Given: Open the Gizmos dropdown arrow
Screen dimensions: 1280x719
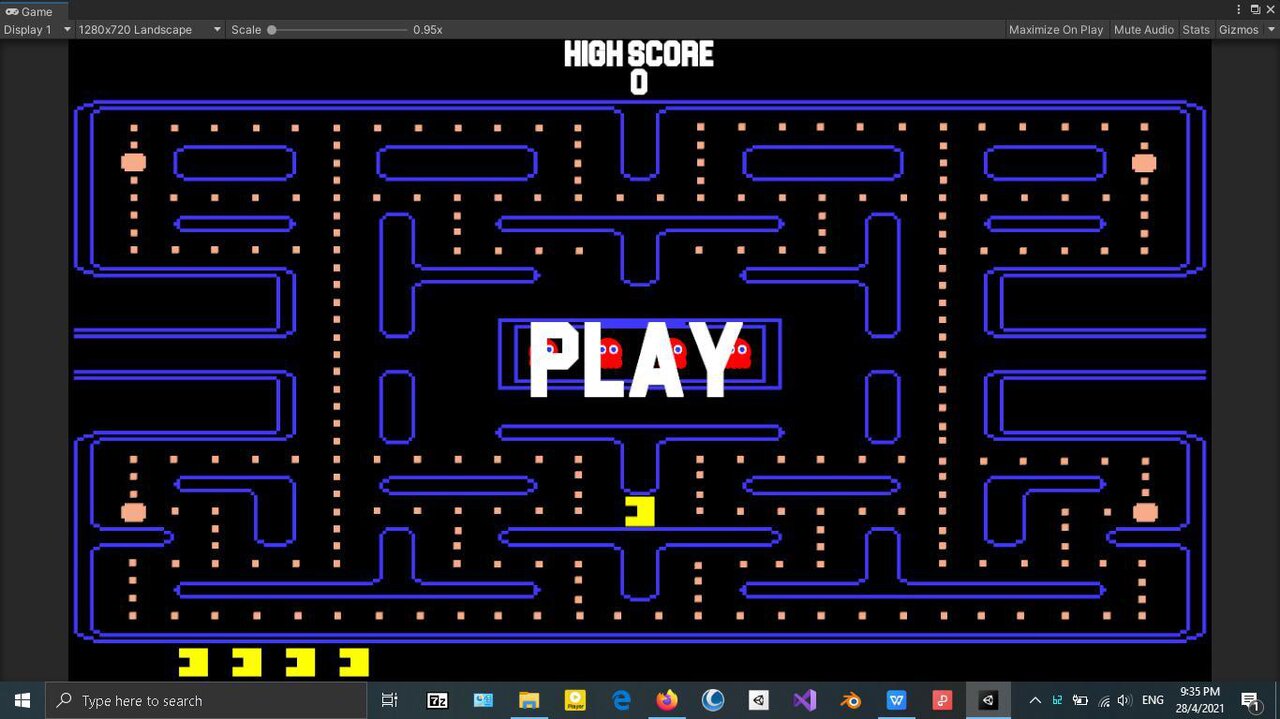Looking at the screenshot, I should [1269, 30].
